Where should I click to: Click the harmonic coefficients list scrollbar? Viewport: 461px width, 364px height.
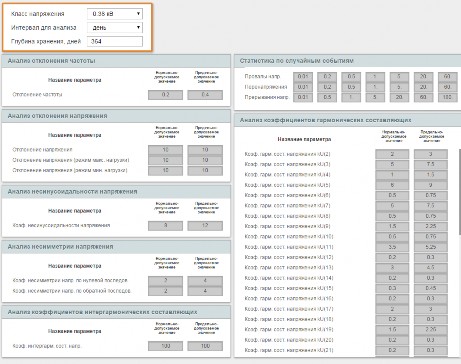pyautogui.click(x=460, y=192)
